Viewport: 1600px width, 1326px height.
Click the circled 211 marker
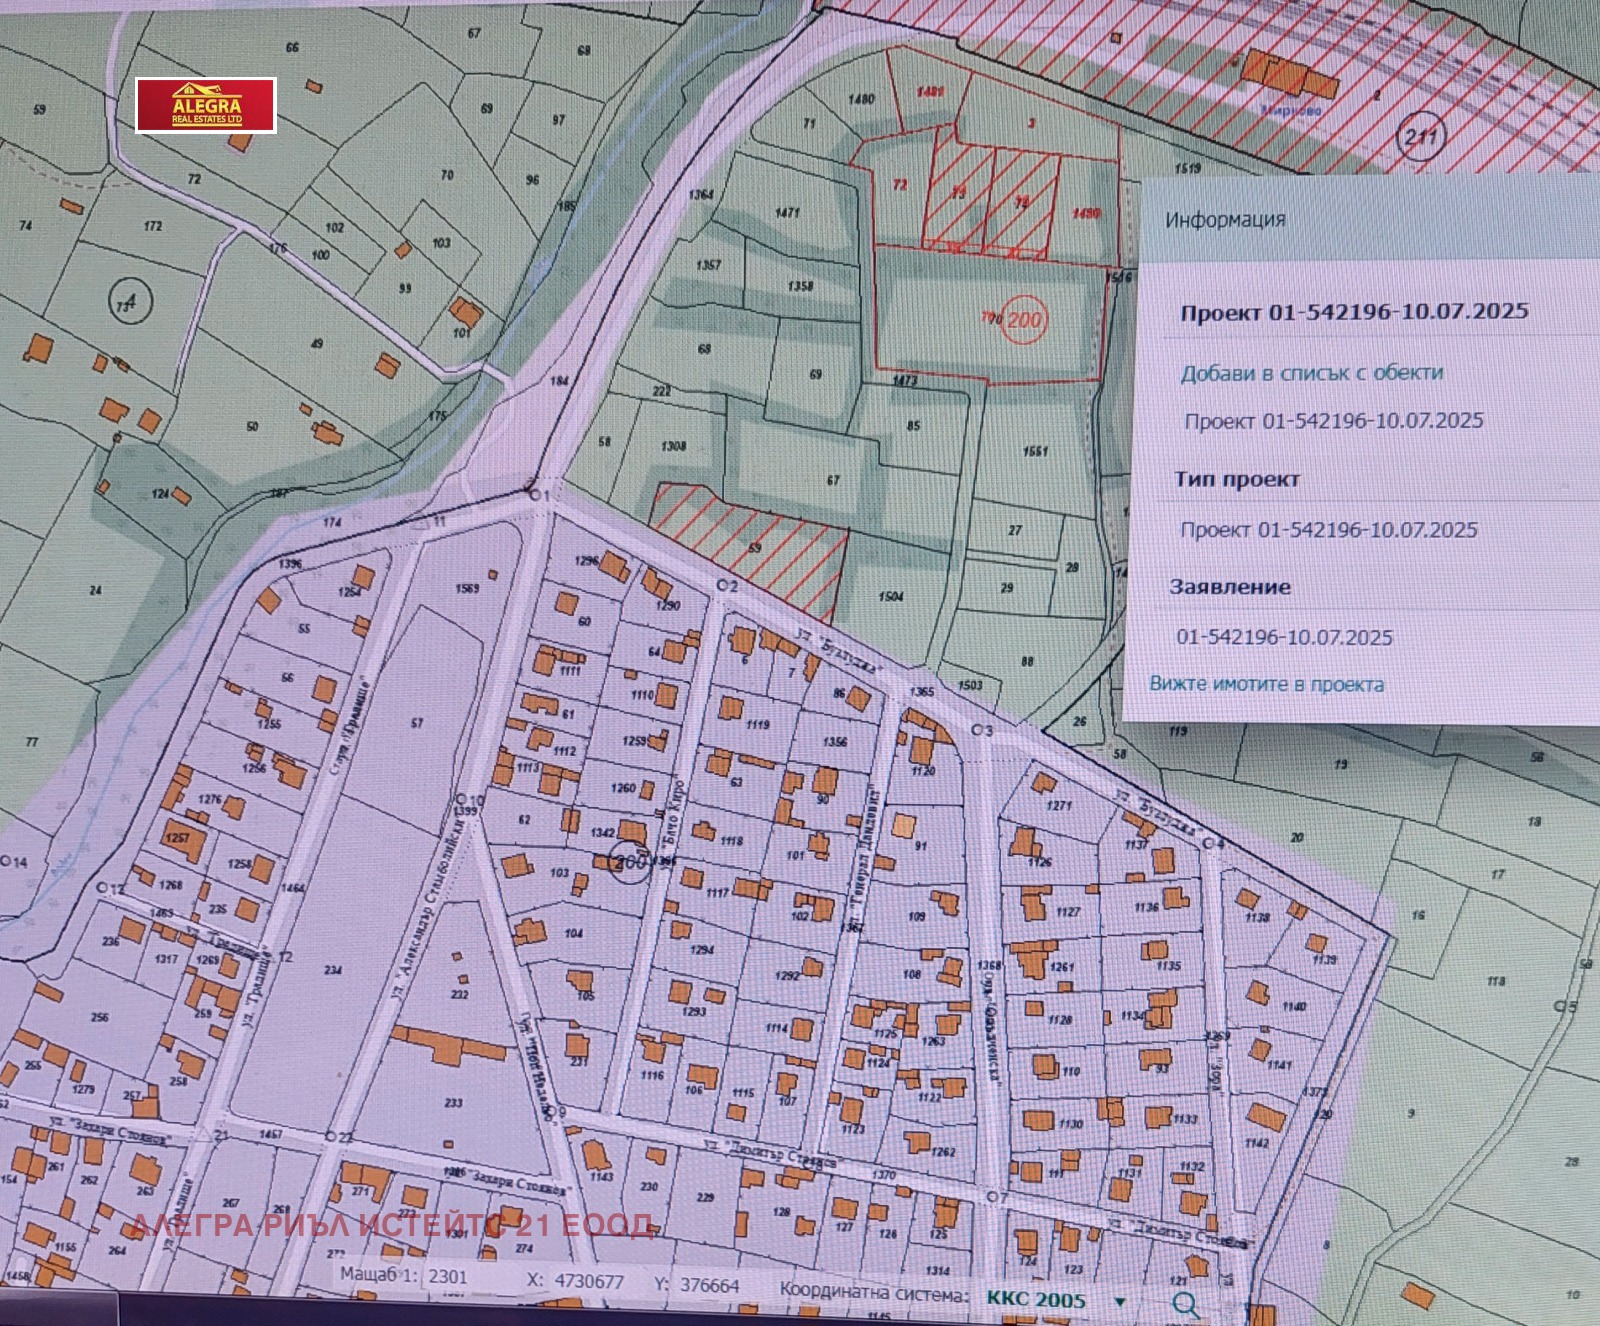(x=1419, y=135)
